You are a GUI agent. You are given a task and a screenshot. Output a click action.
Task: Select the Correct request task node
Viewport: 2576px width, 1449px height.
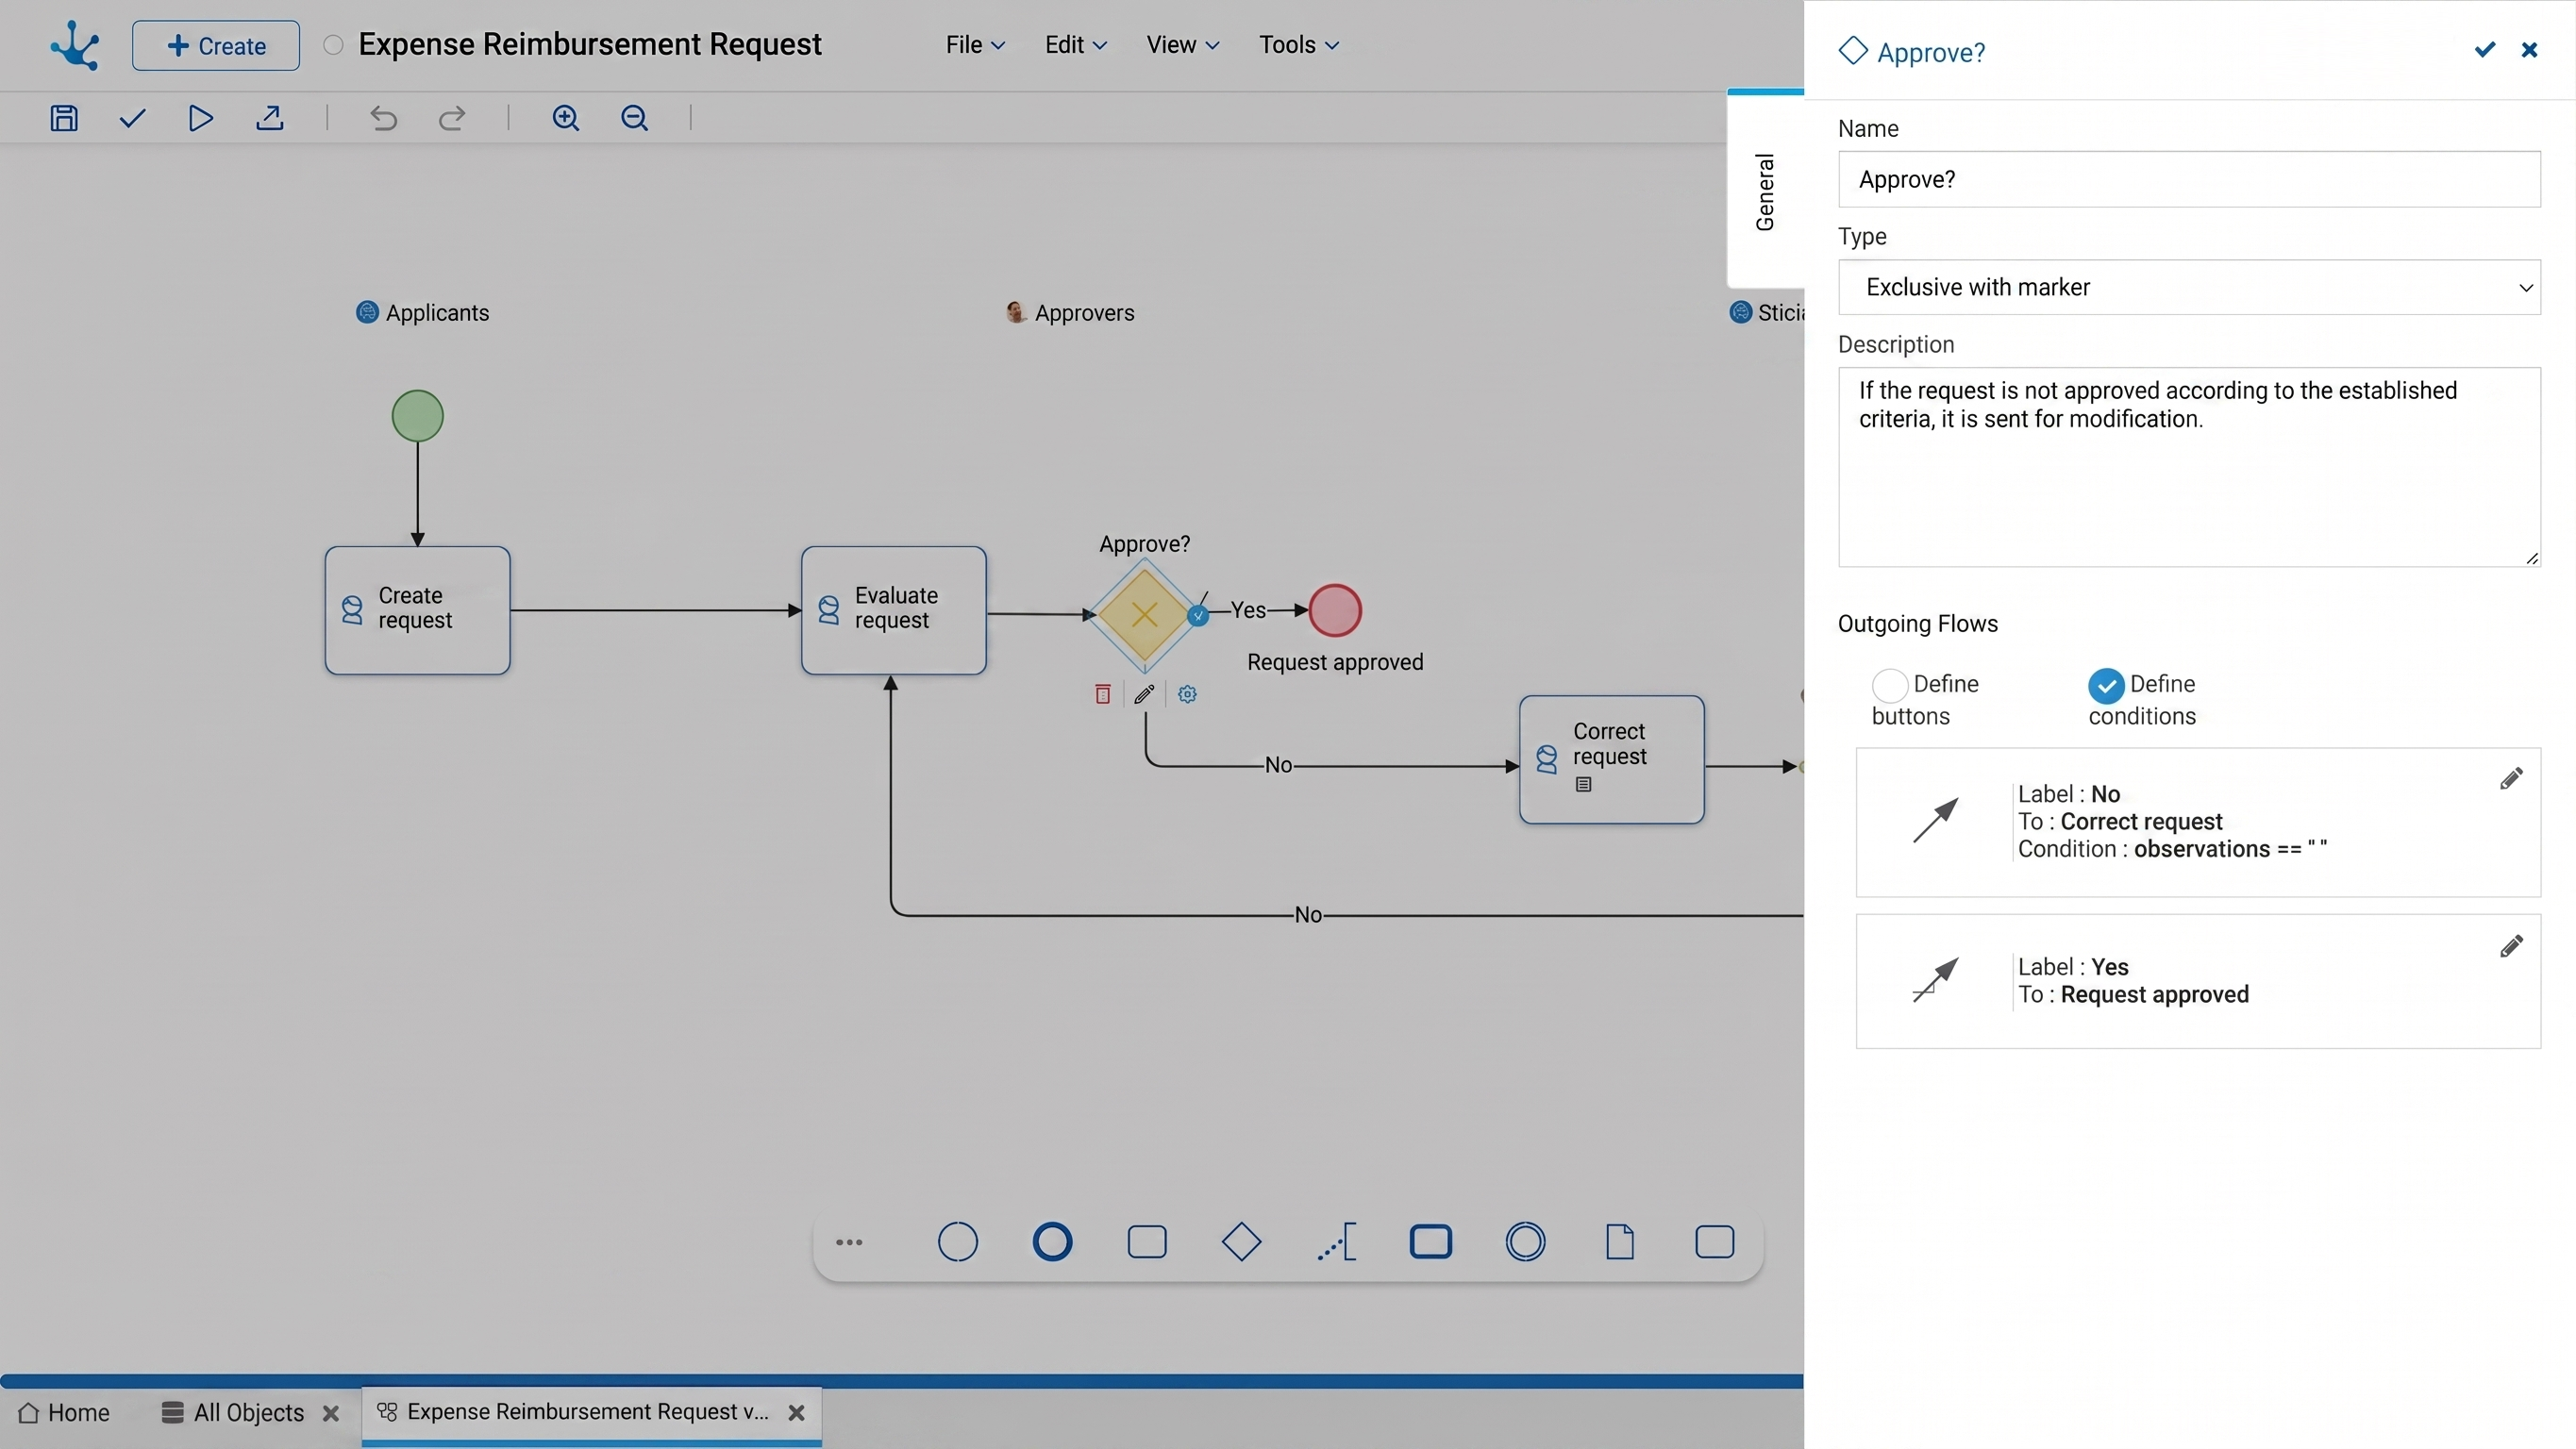click(1611, 760)
